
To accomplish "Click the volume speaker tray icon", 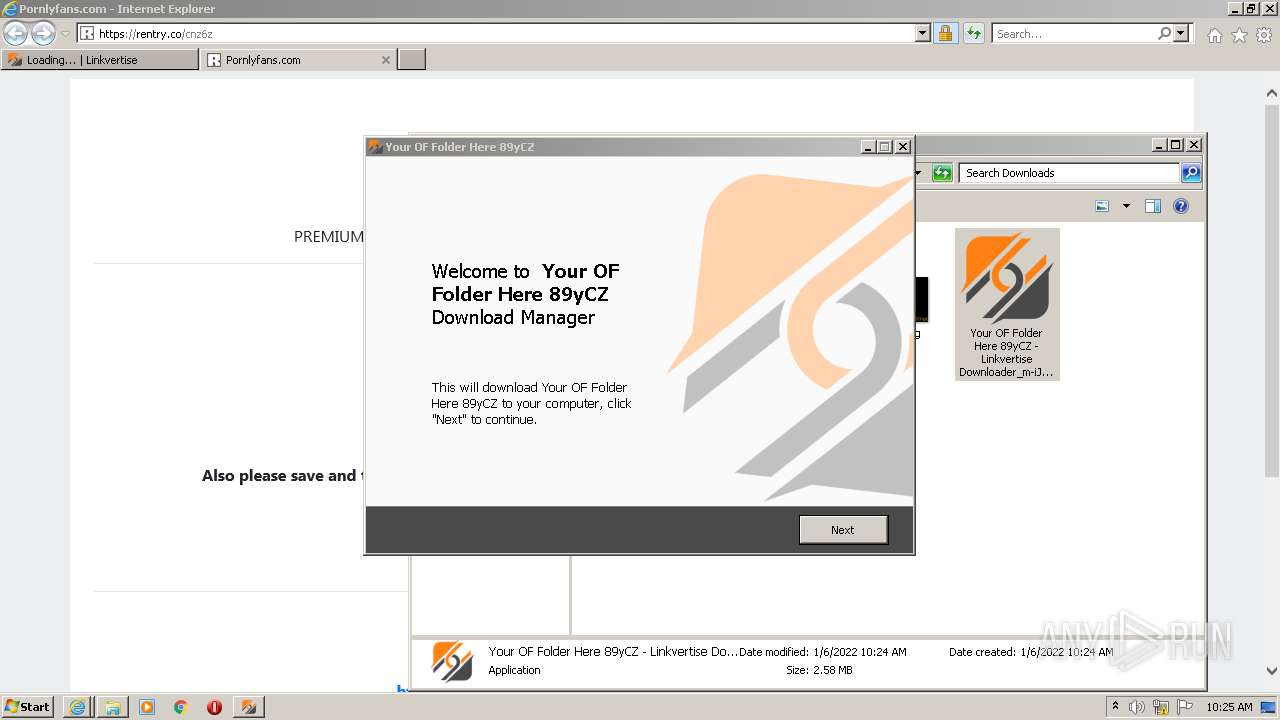I will [1137, 707].
